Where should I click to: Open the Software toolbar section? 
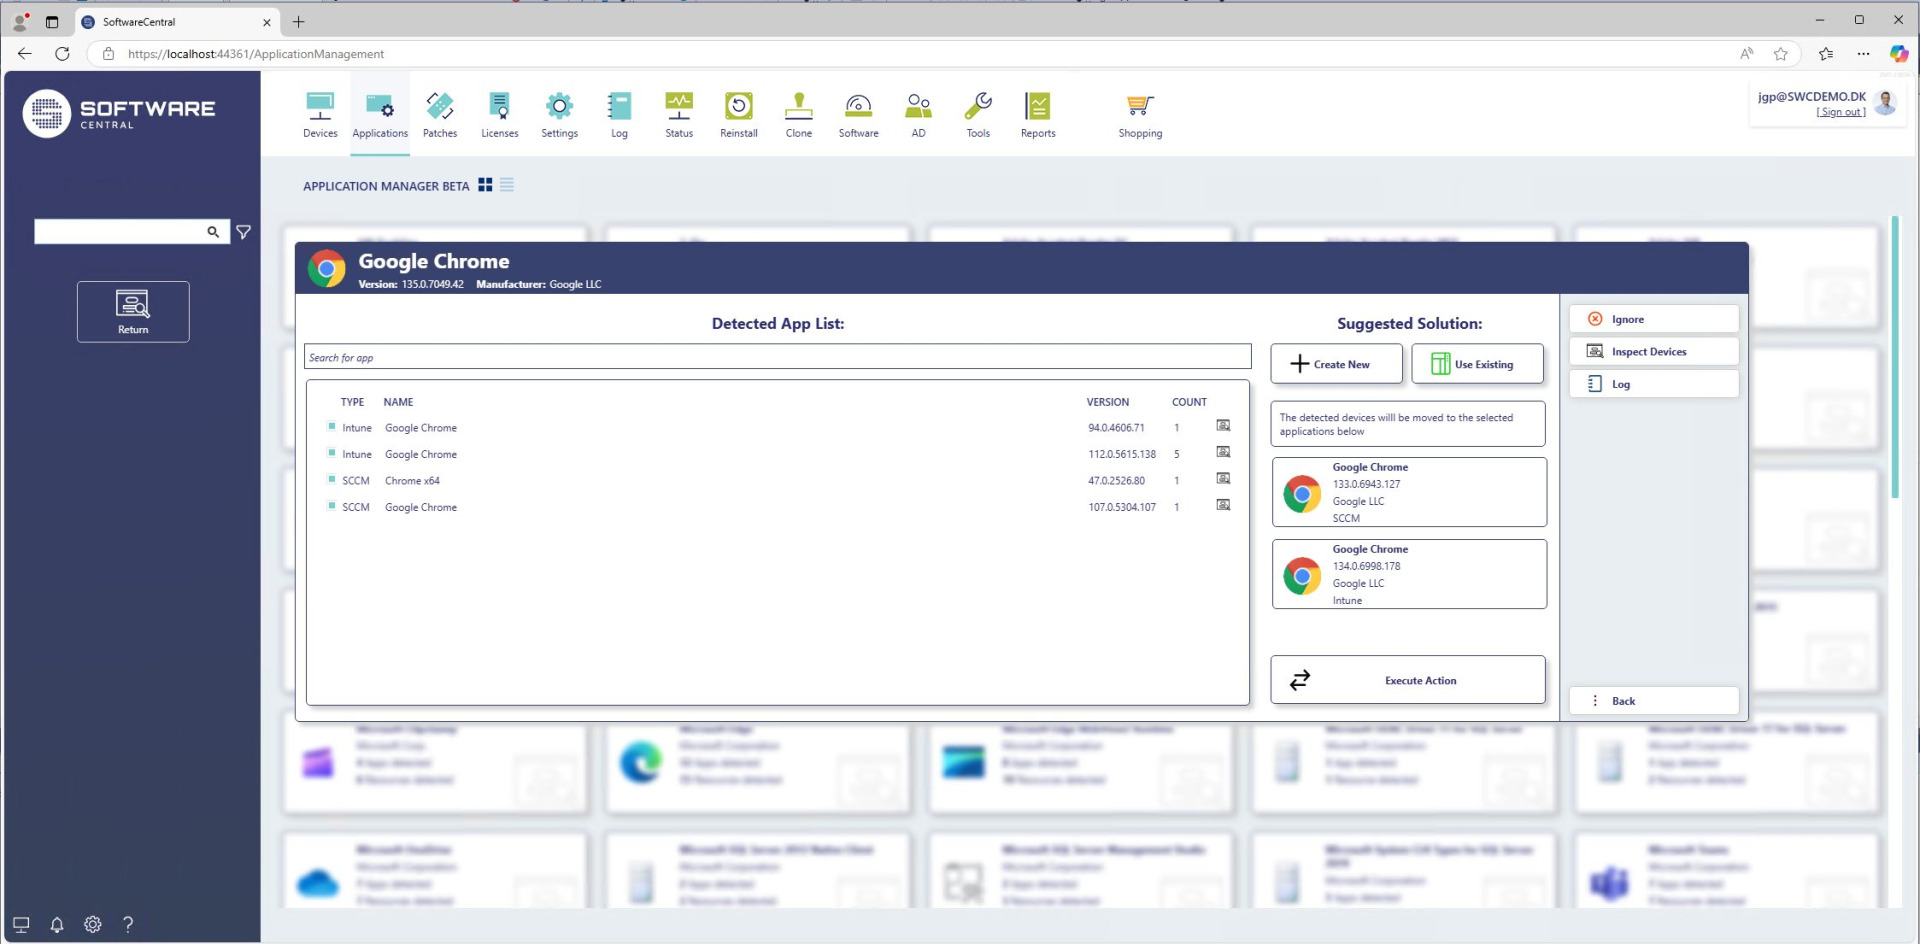click(x=858, y=114)
